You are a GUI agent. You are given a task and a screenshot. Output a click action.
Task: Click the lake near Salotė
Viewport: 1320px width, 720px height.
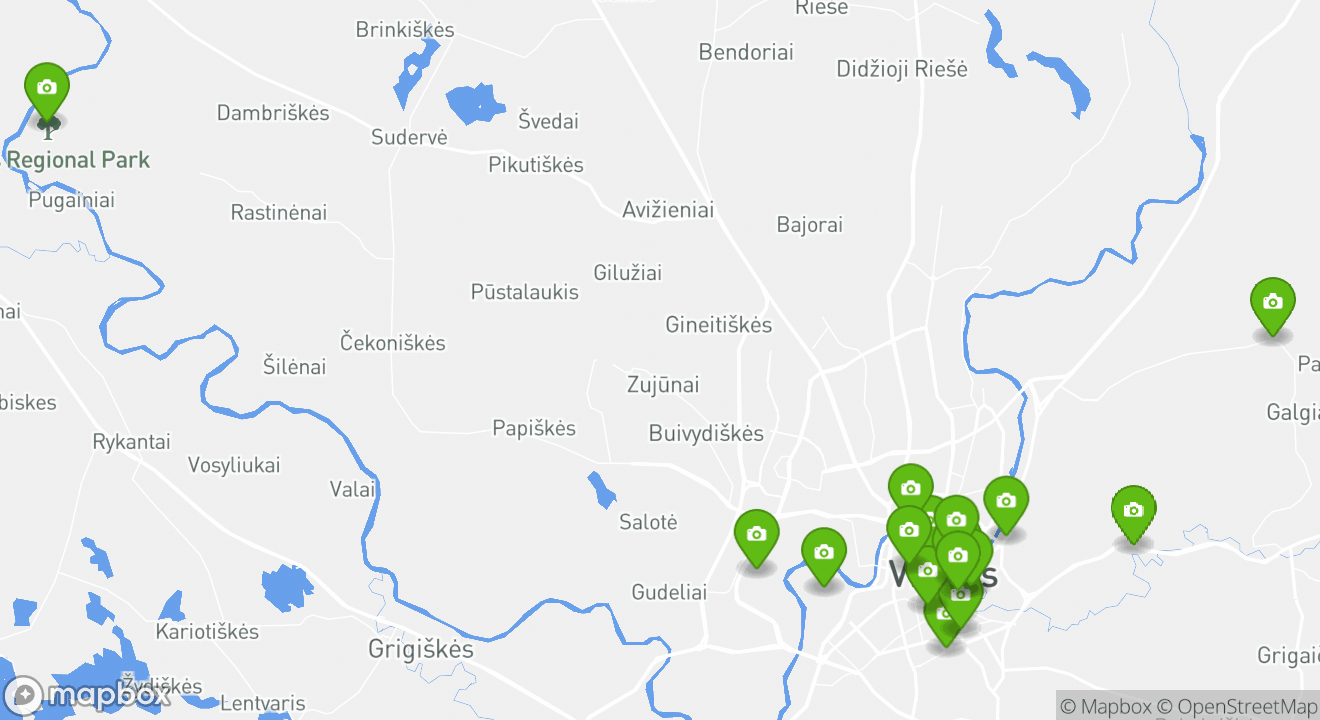pos(601,490)
